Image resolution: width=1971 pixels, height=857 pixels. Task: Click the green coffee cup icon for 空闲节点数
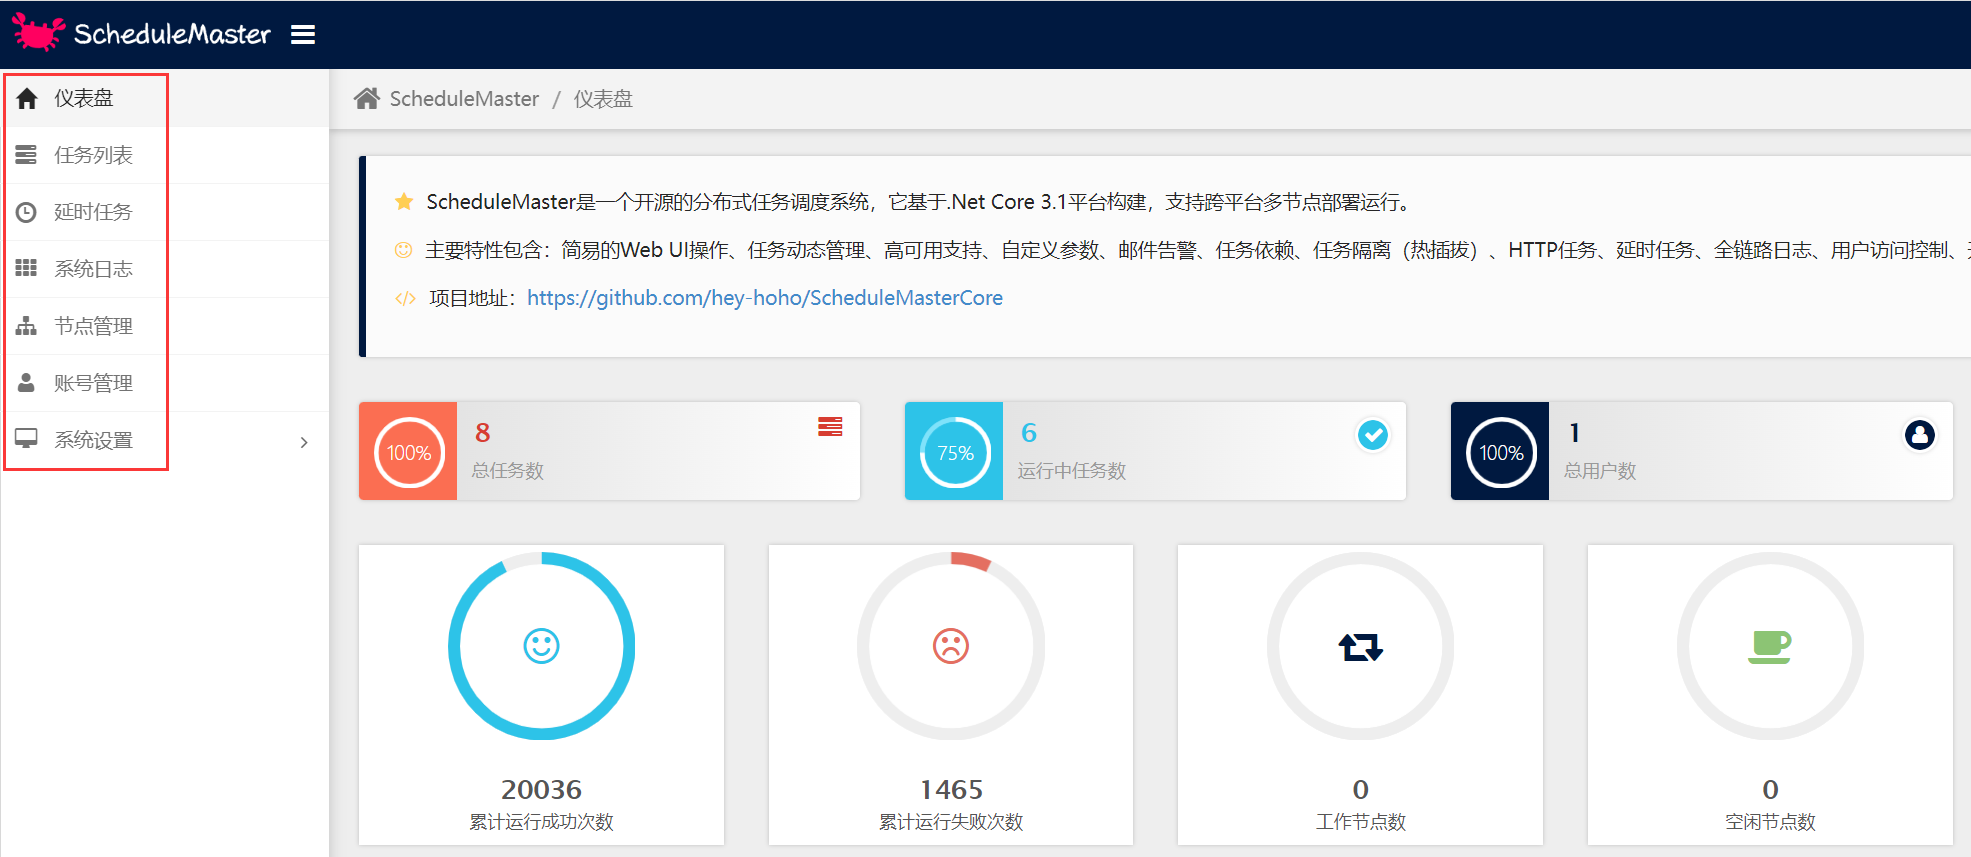1770,647
